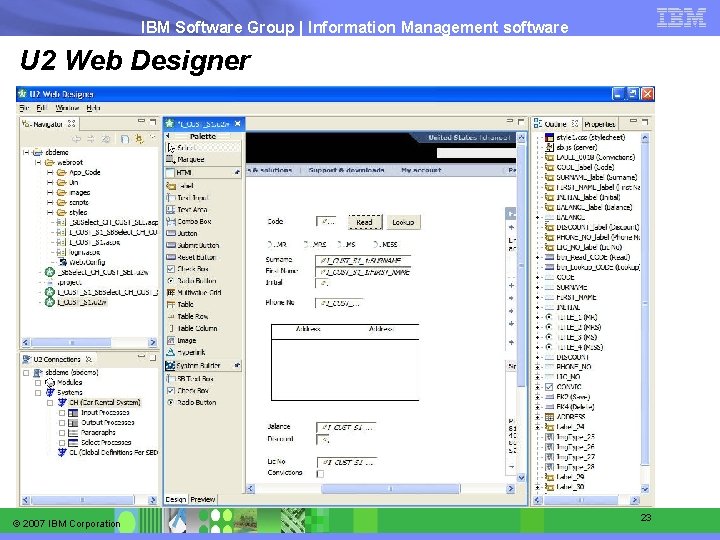Switch to the Preview tab

click(202, 500)
